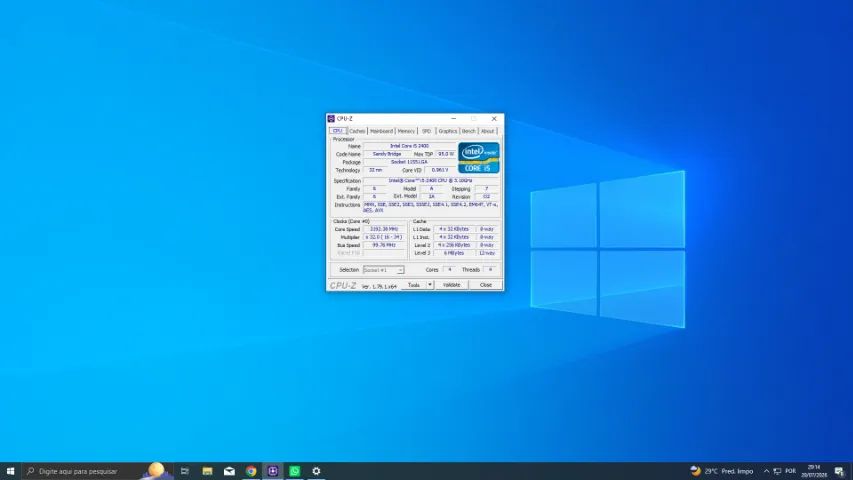Open the Bench tab

468,131
